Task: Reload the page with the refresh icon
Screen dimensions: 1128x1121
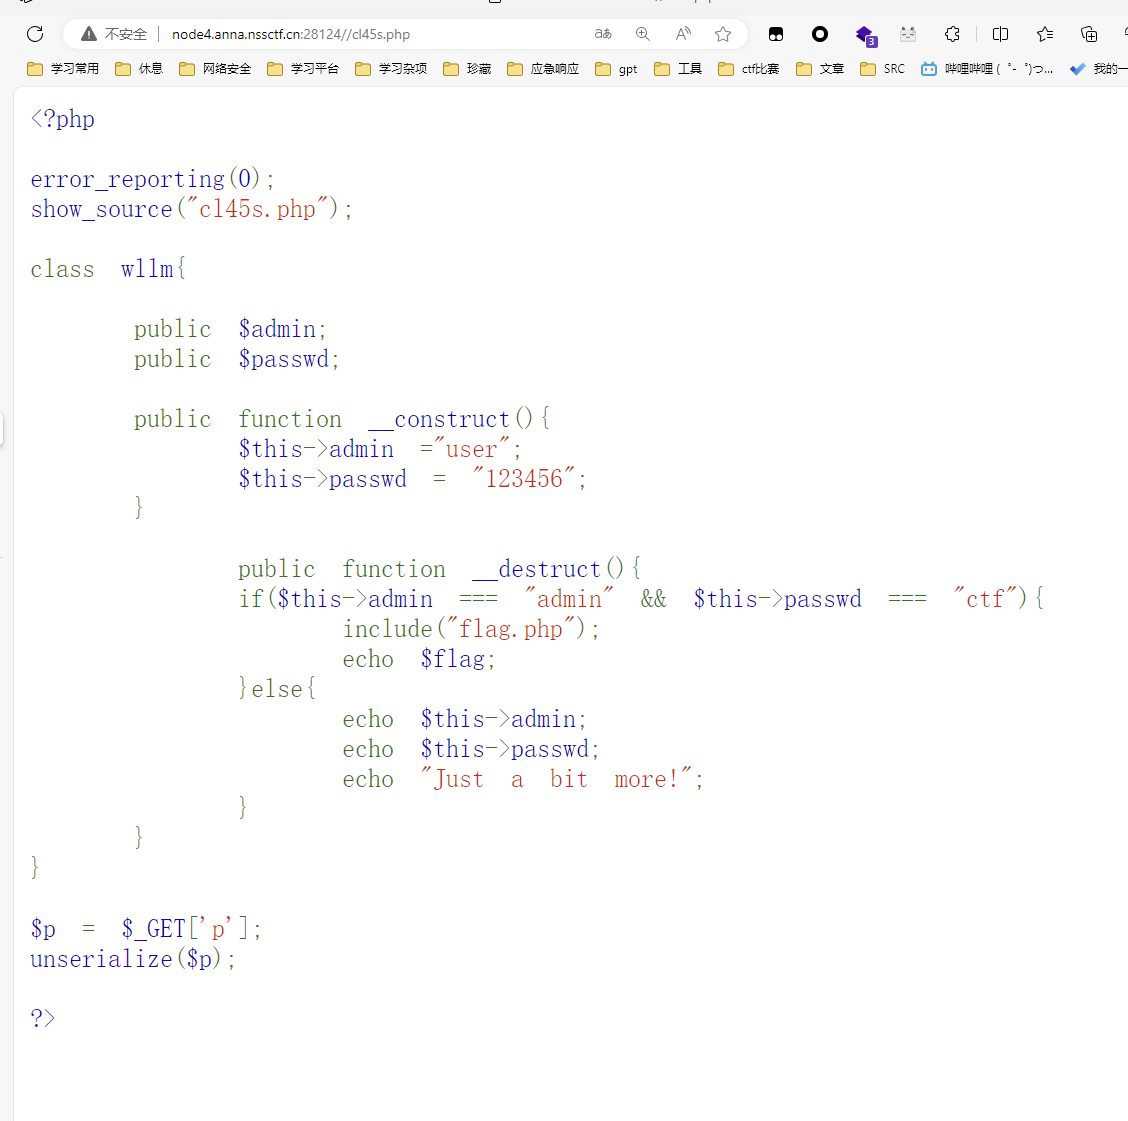Action: [35, 34]
